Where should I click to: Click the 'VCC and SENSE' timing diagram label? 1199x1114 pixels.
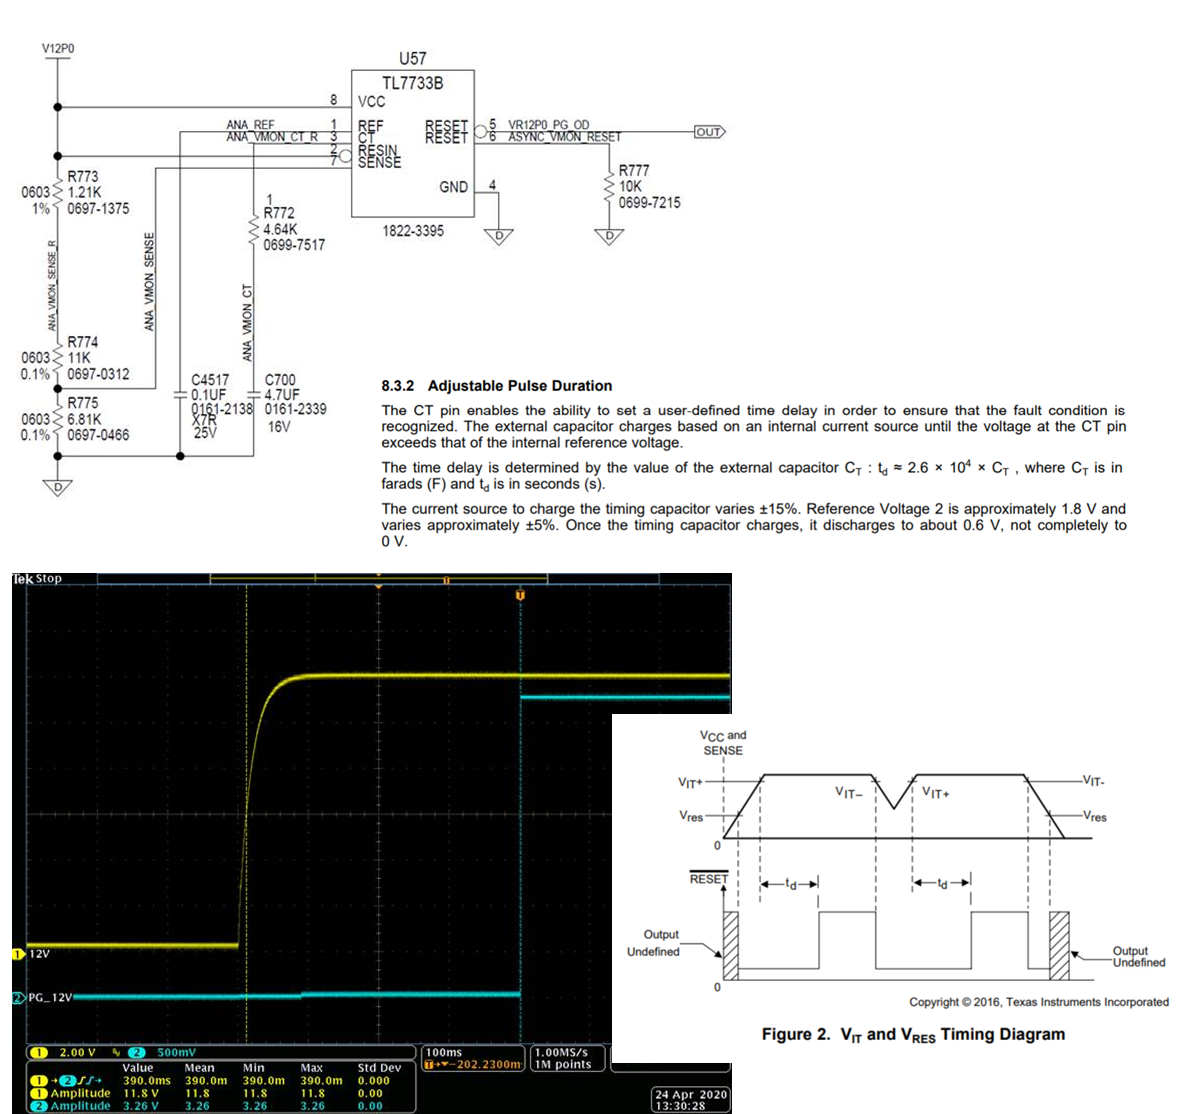click(x=723, y=742)
